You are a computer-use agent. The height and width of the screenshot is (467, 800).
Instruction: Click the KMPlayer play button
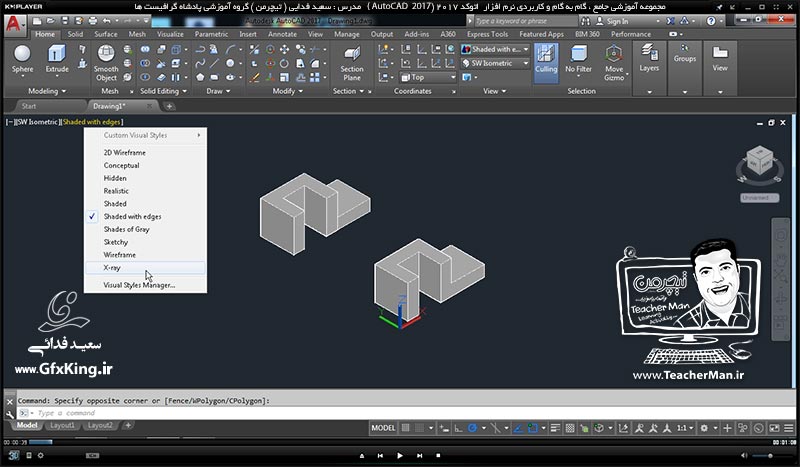point(400,455)
